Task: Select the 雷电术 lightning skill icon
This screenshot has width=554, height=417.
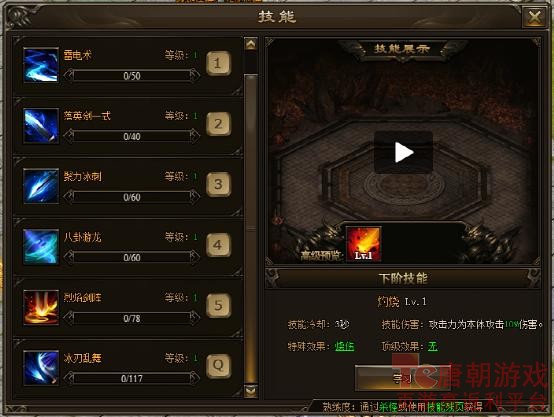Action: click(x=41, y=65)
